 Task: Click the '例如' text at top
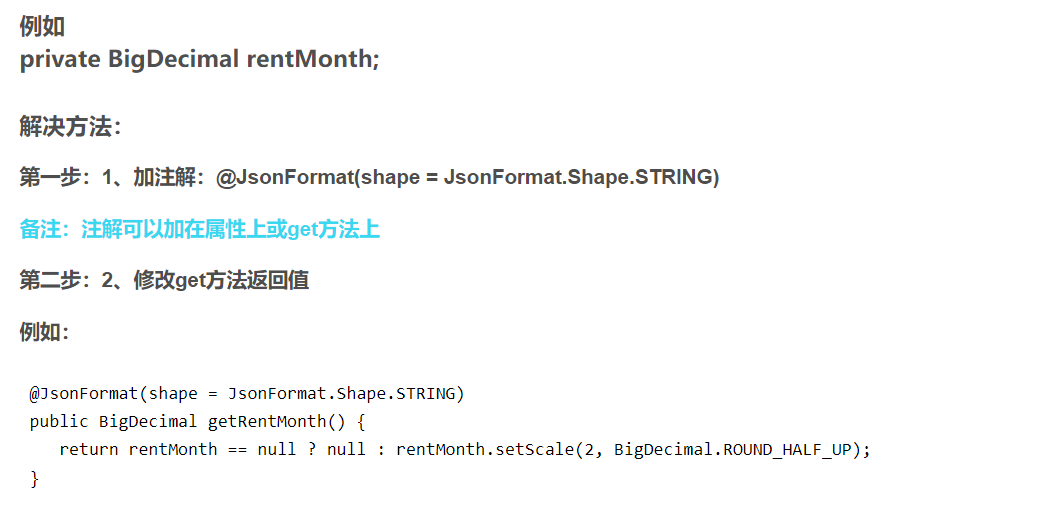(x=42, y=27)
